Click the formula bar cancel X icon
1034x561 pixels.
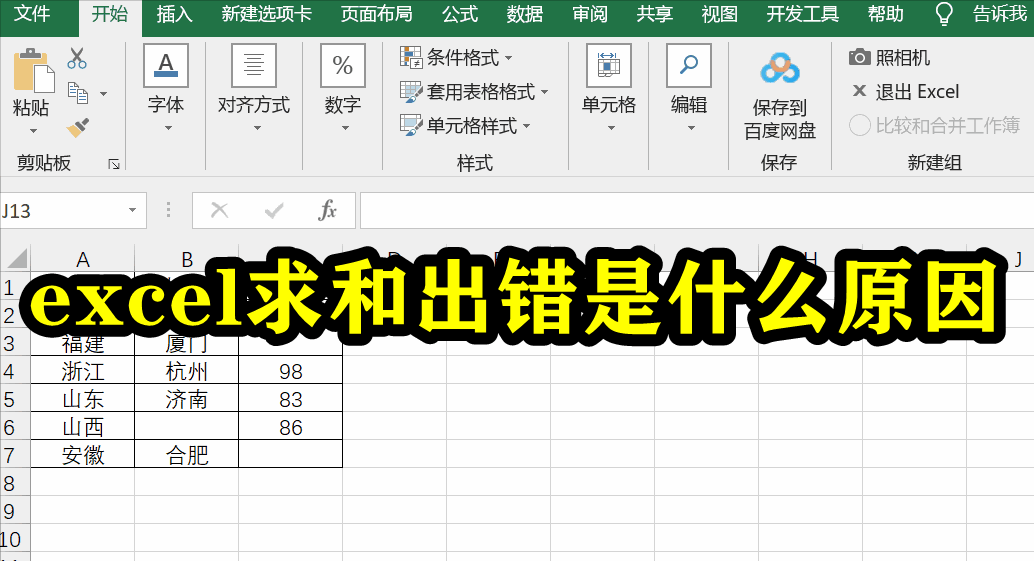click(219, 211)
